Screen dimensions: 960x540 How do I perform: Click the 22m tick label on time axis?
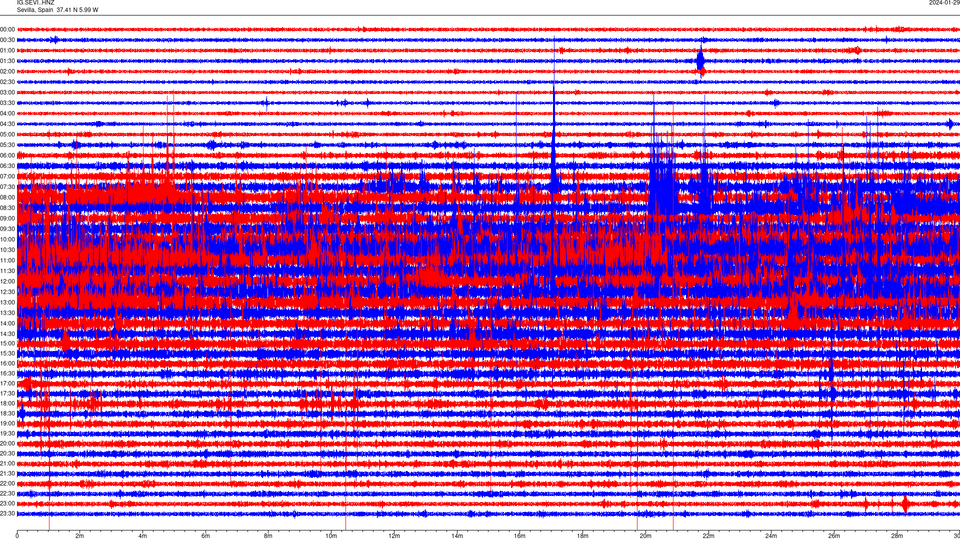coord(708,536)
